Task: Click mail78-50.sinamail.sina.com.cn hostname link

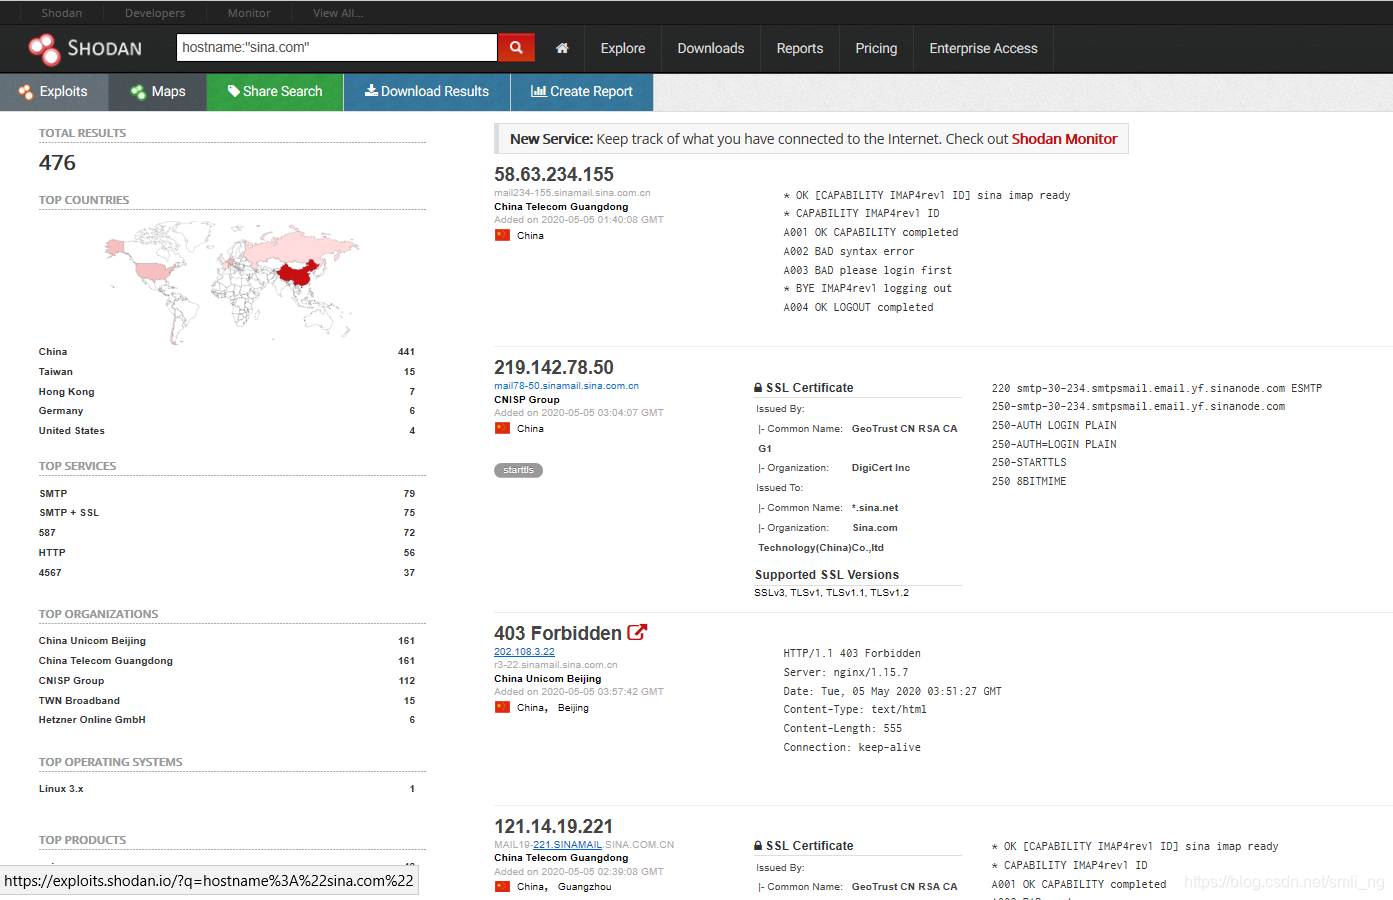Action: point(566,386)
